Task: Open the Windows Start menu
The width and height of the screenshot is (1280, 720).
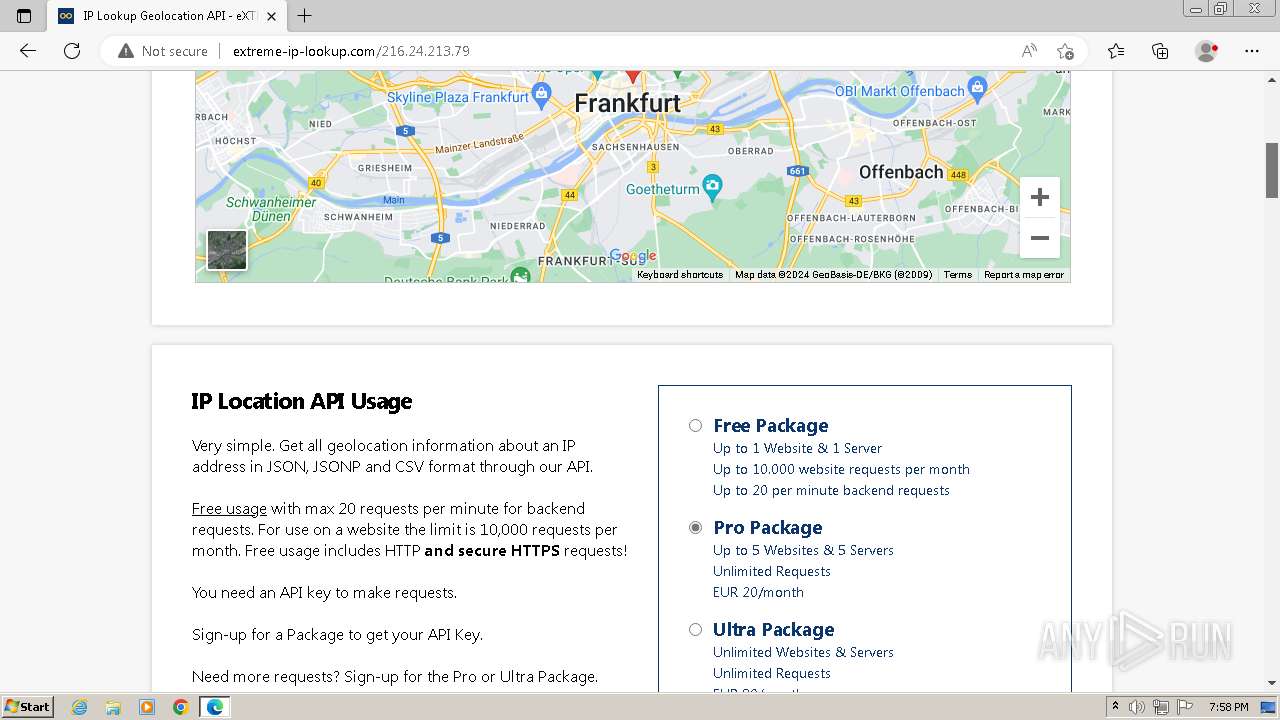Action: [x=27, y=707]
